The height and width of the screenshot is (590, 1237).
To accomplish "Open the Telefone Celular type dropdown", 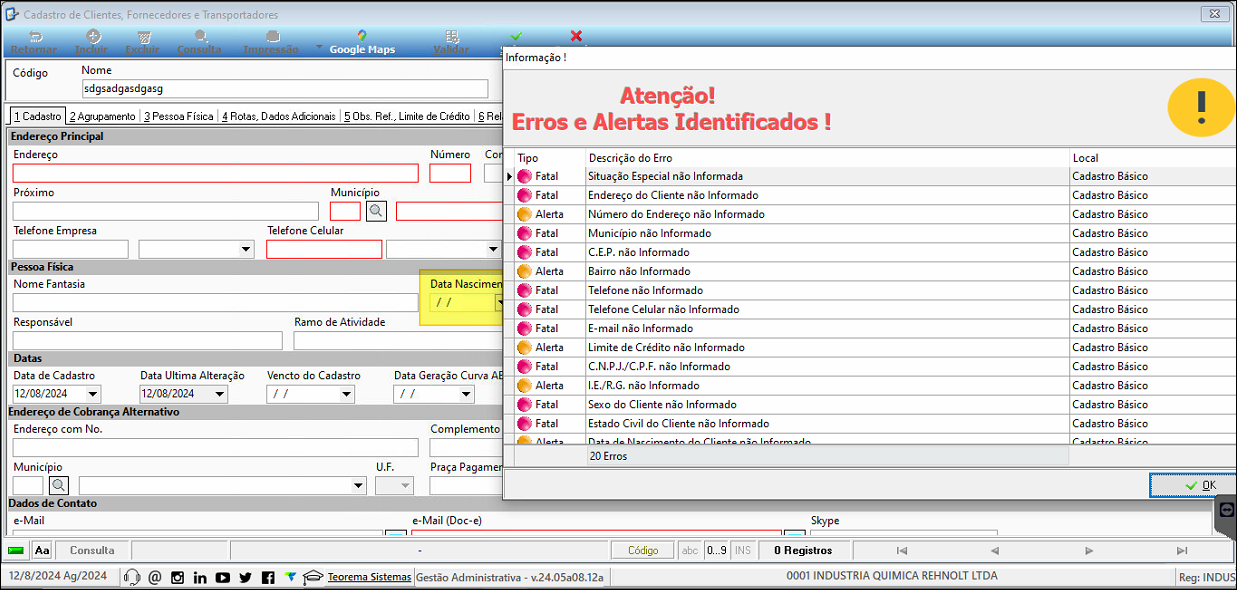I will point(493,249).
